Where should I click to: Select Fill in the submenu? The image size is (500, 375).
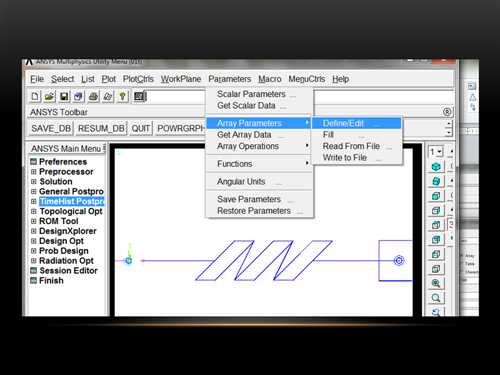pyautogui.click(x=357, y=135)
